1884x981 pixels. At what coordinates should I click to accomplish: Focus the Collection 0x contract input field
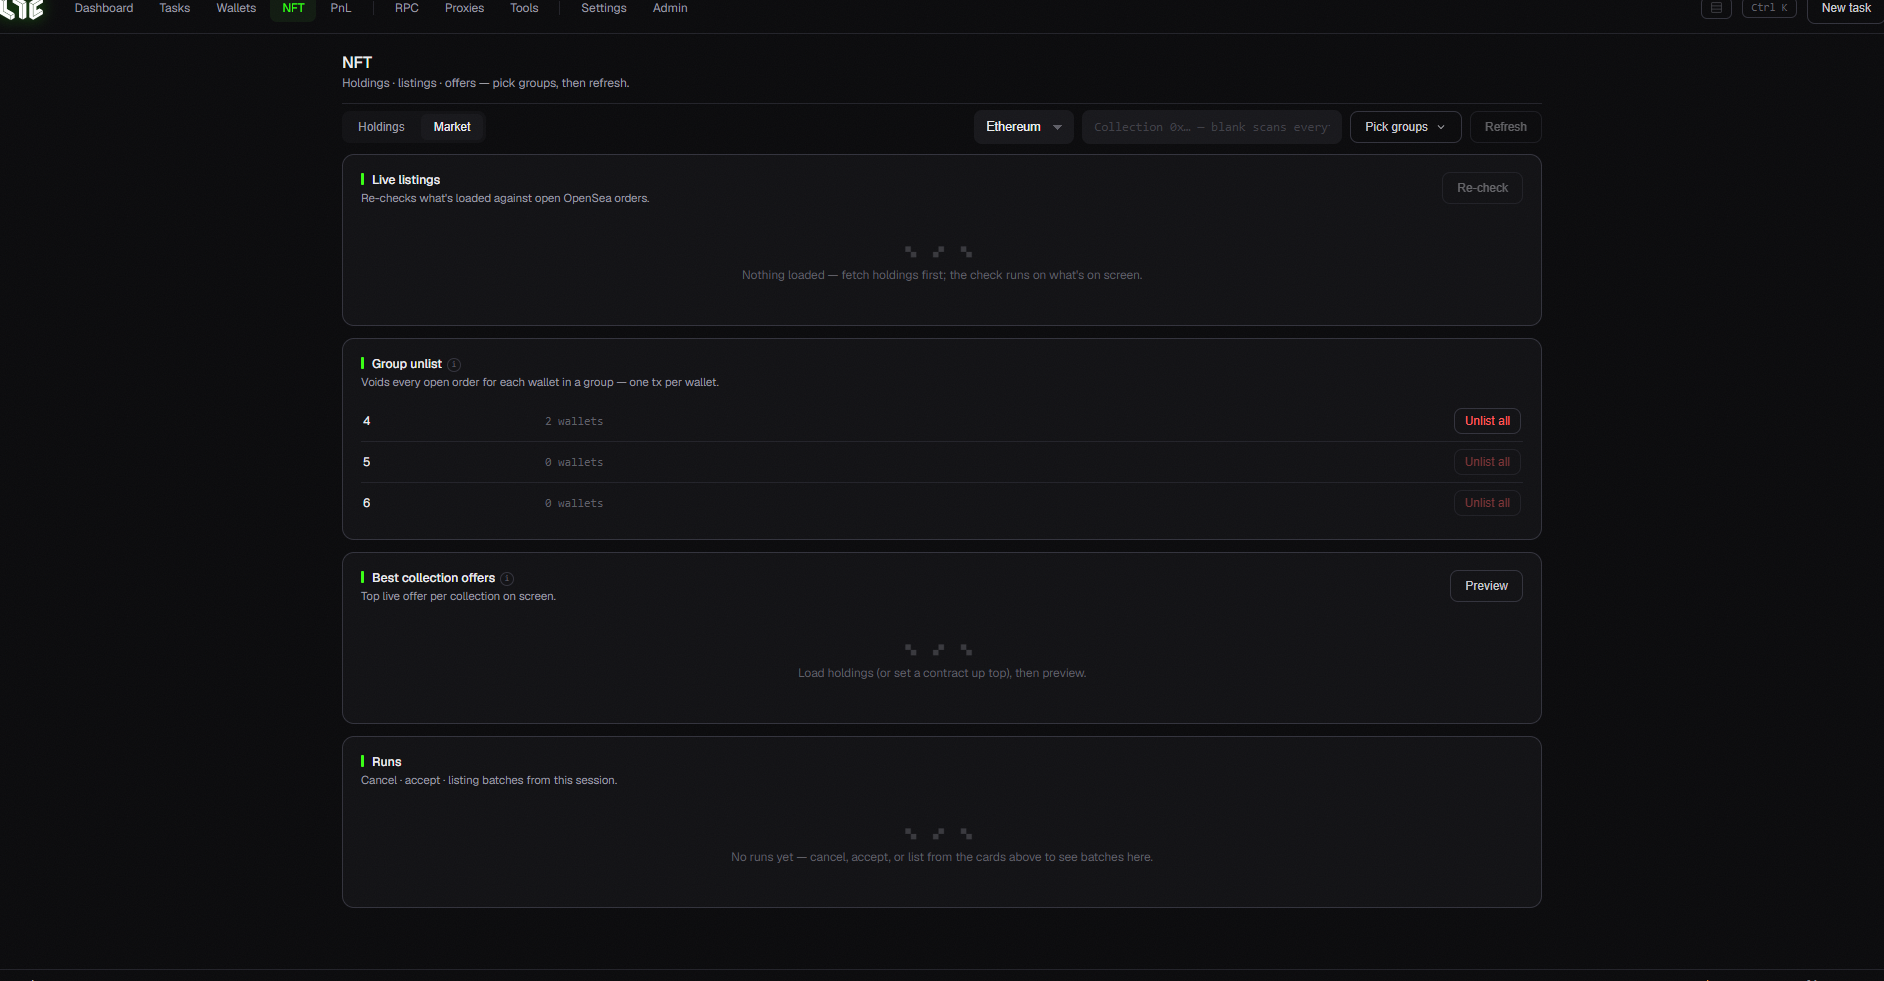point(1212,127)
